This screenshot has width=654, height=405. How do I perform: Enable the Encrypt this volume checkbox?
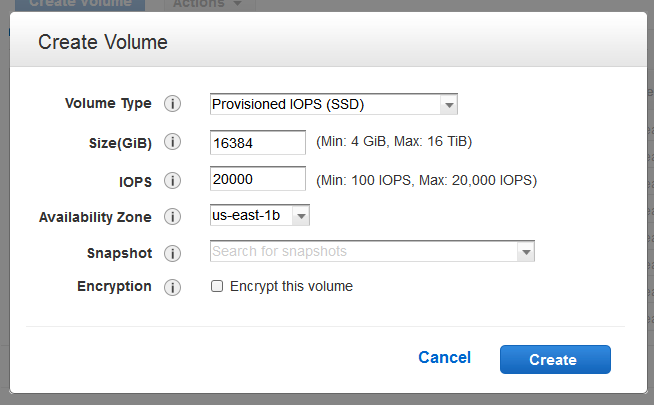tap(217, 287)
